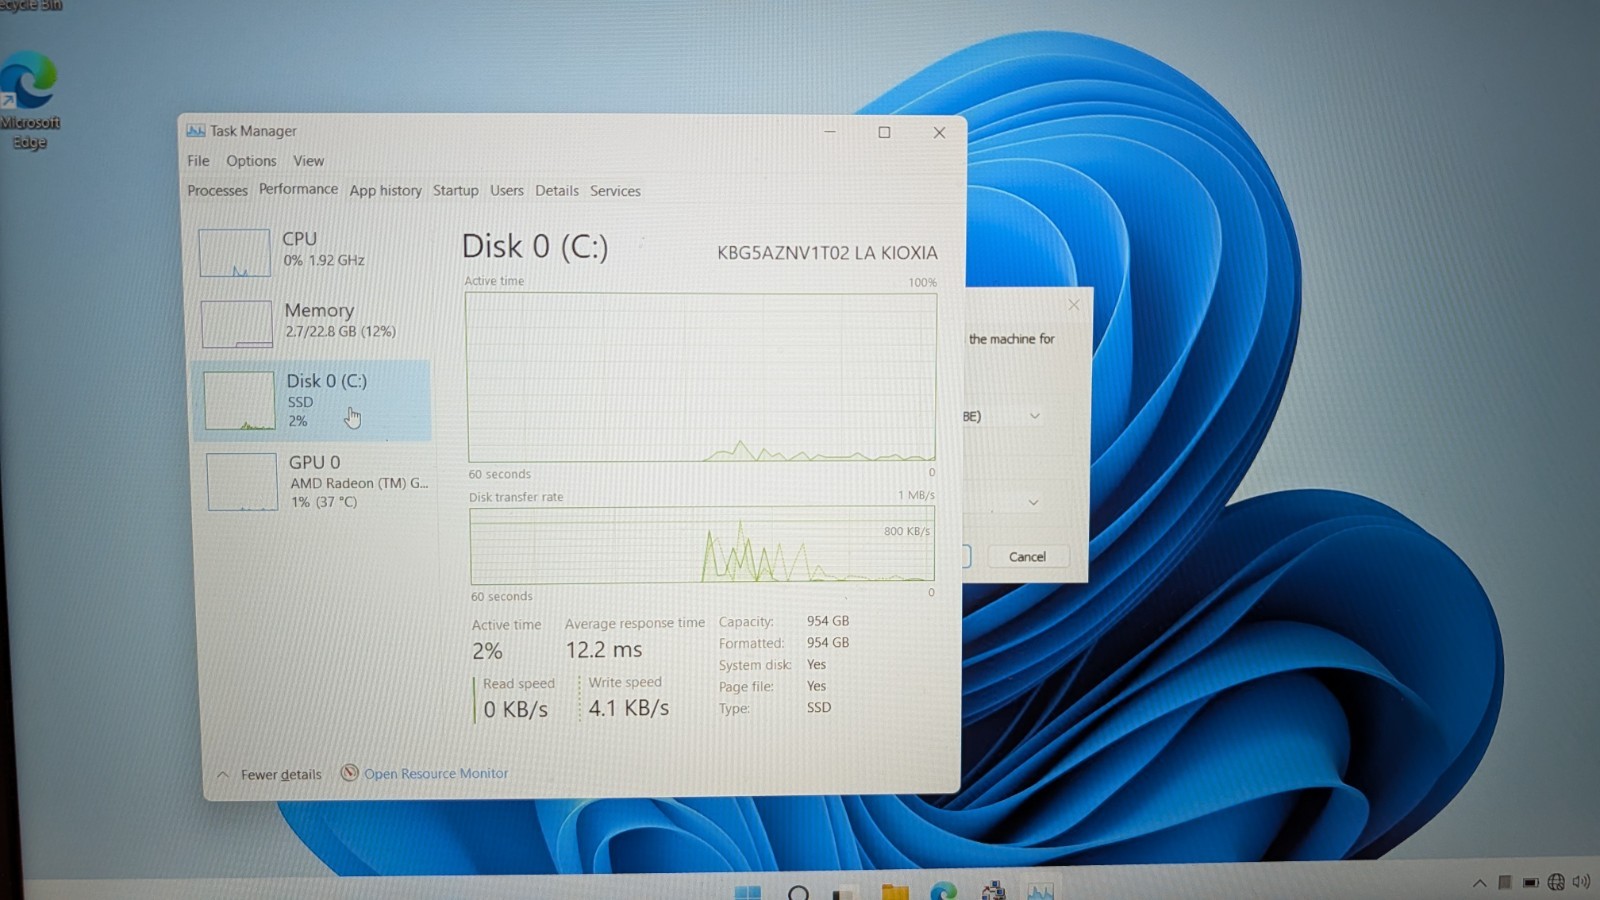Open Task View from taskbar
The height and width of the screenshot is (900, 1600).
(844, 894)
